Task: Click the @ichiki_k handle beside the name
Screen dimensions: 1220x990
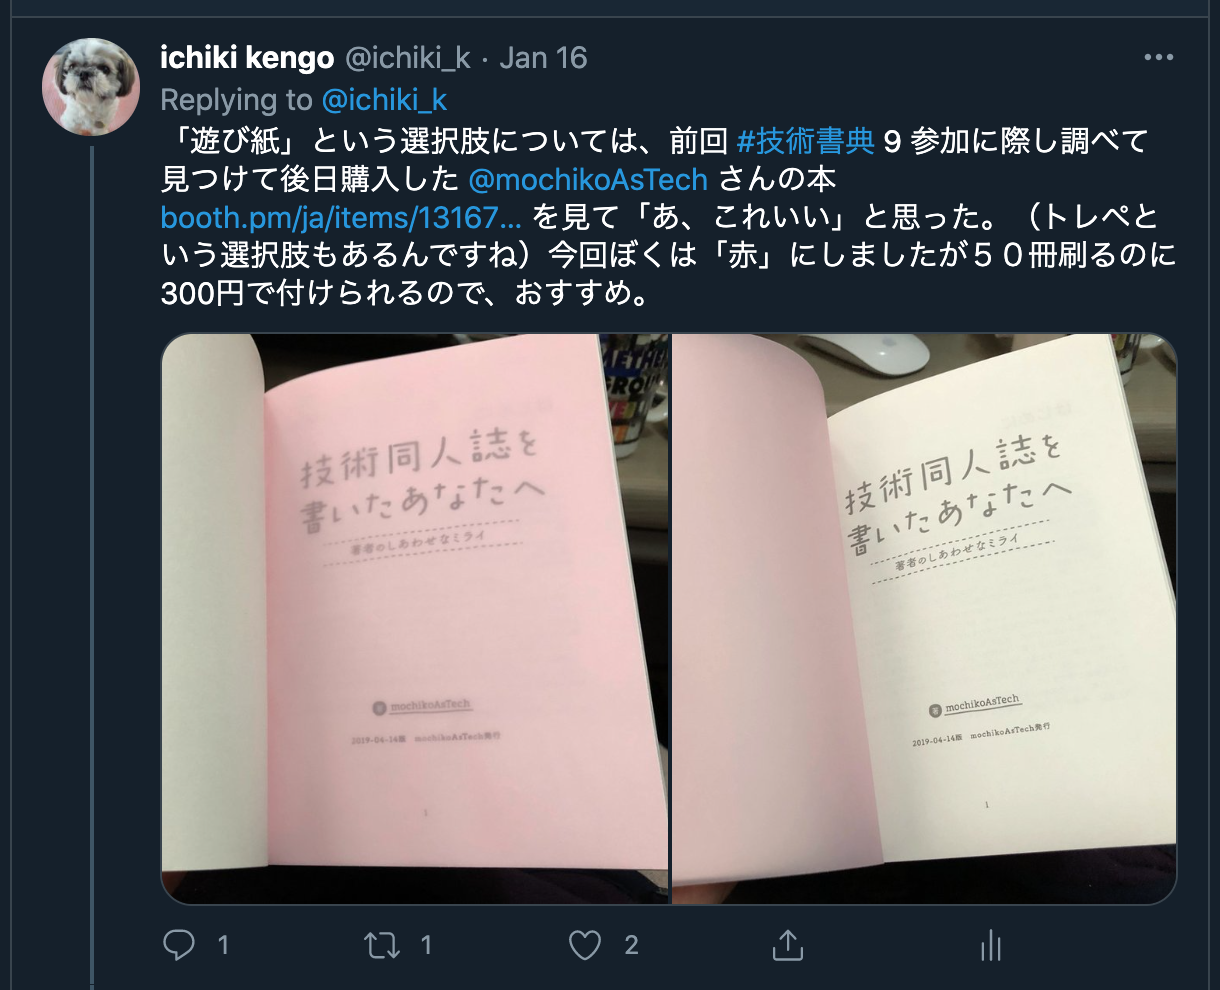Action: 407,58
